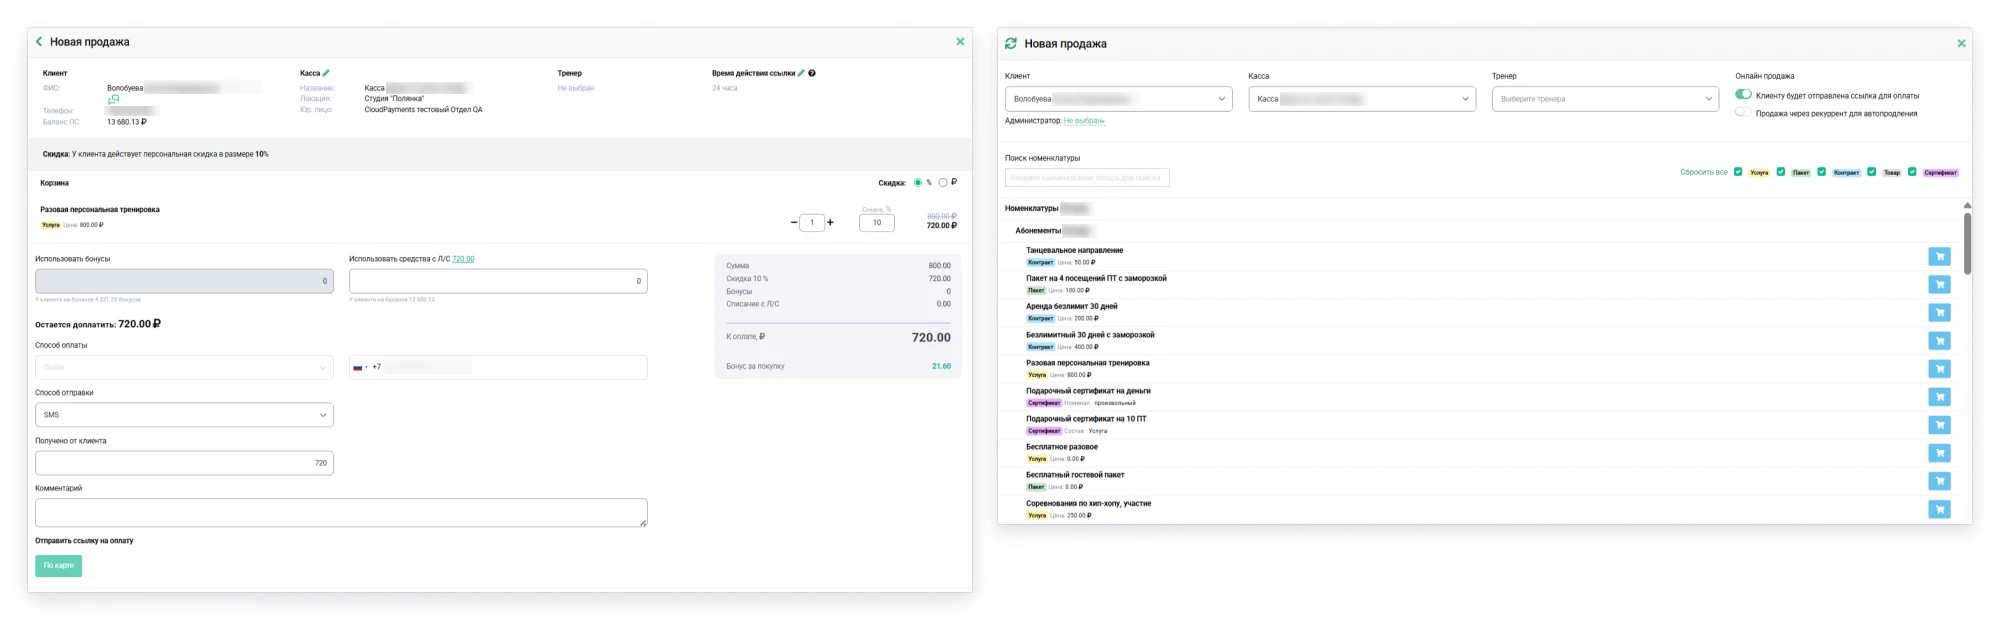Open the Способ отправки SMS dropdown

point(184,415)
